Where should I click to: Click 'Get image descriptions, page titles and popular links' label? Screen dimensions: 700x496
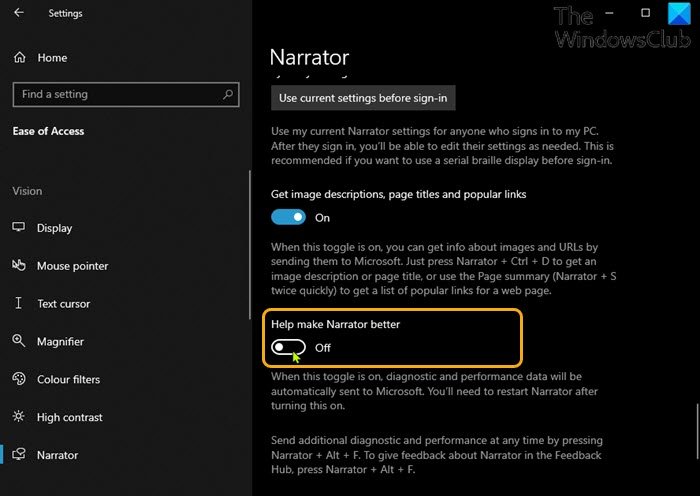(x=398, y=194)
